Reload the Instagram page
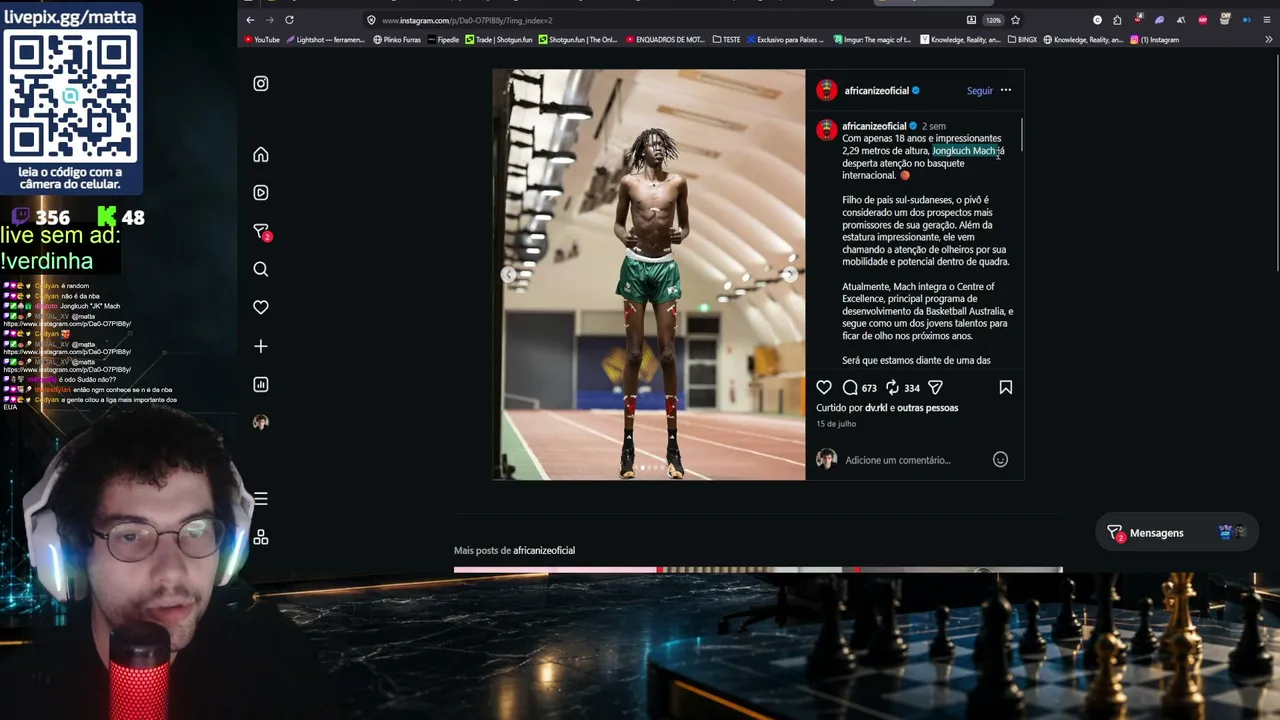1280x720 pixels. 289,20
